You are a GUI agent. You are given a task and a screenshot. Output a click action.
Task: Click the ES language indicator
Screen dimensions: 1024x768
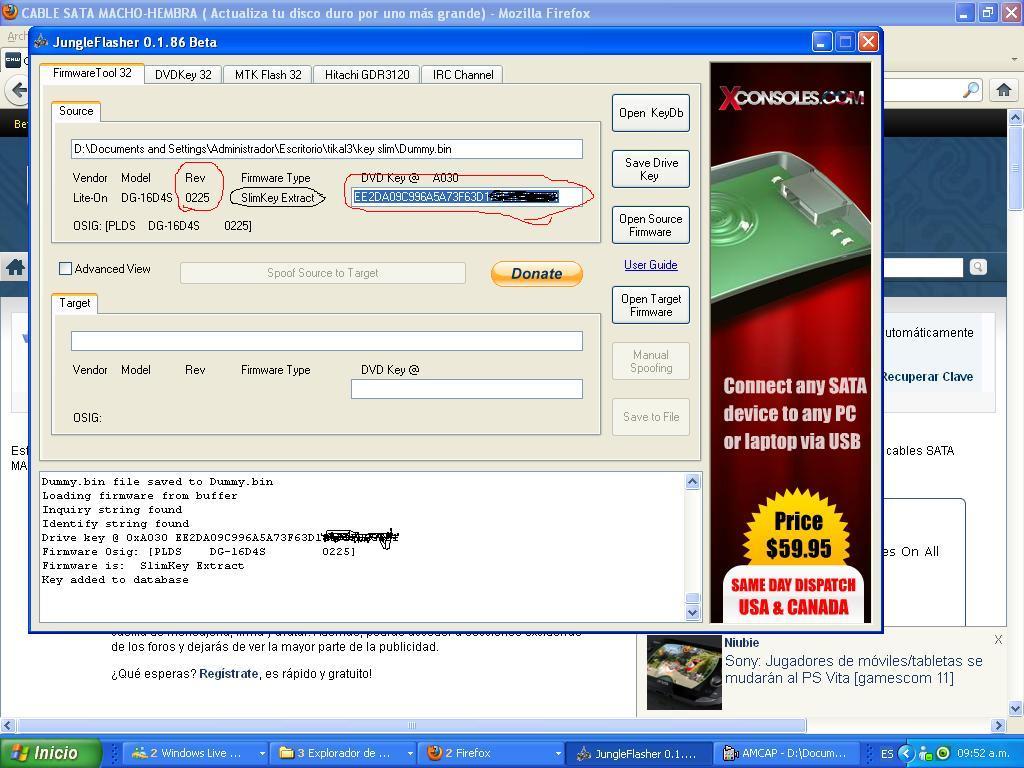(x=887, y=754)
